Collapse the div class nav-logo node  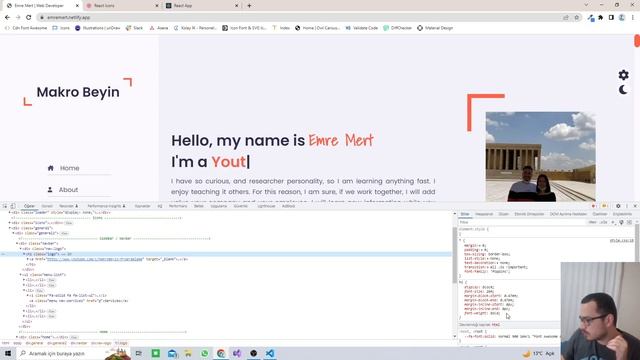click(x=21, y=249)
